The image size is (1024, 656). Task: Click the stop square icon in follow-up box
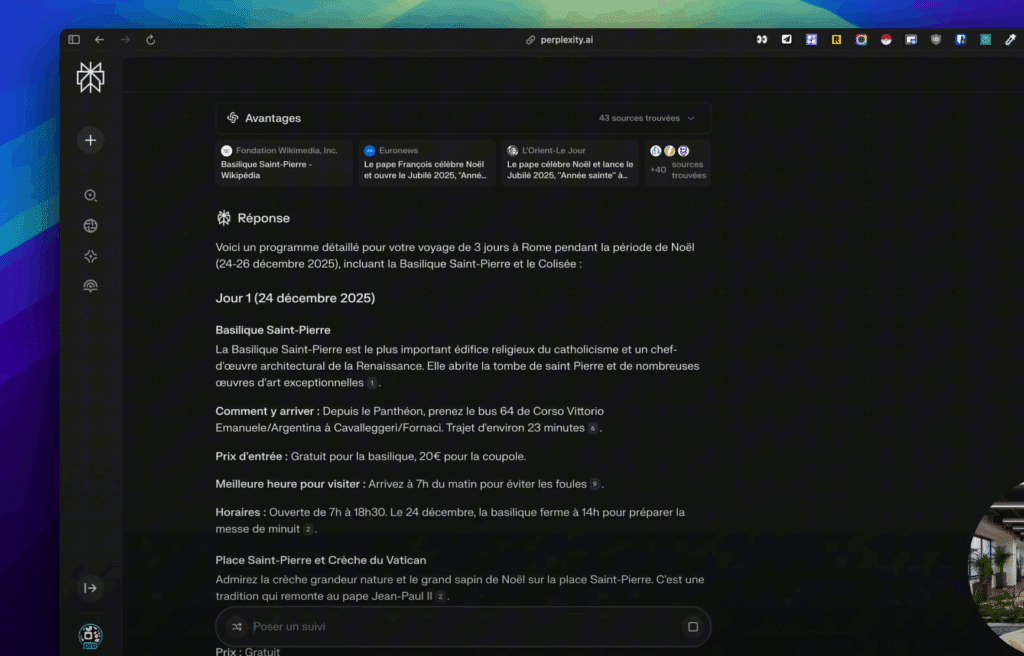(x=692, y=627)
